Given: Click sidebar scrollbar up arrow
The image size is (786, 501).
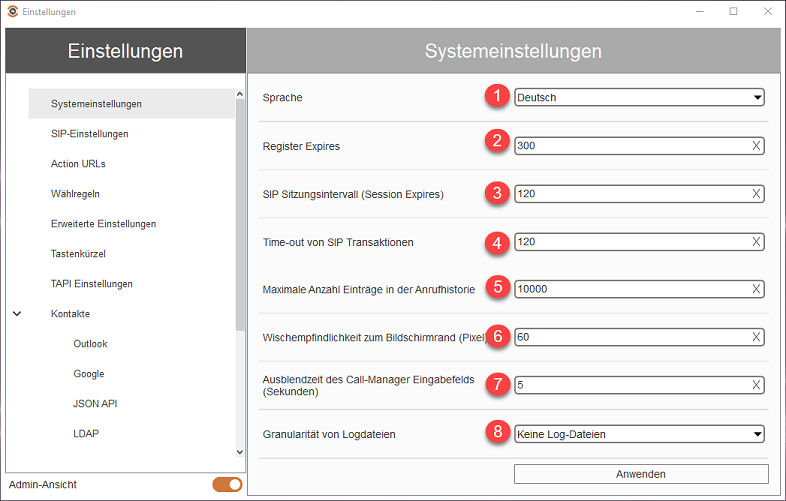Looking at the screenshot, I should [x=240, y=94].
